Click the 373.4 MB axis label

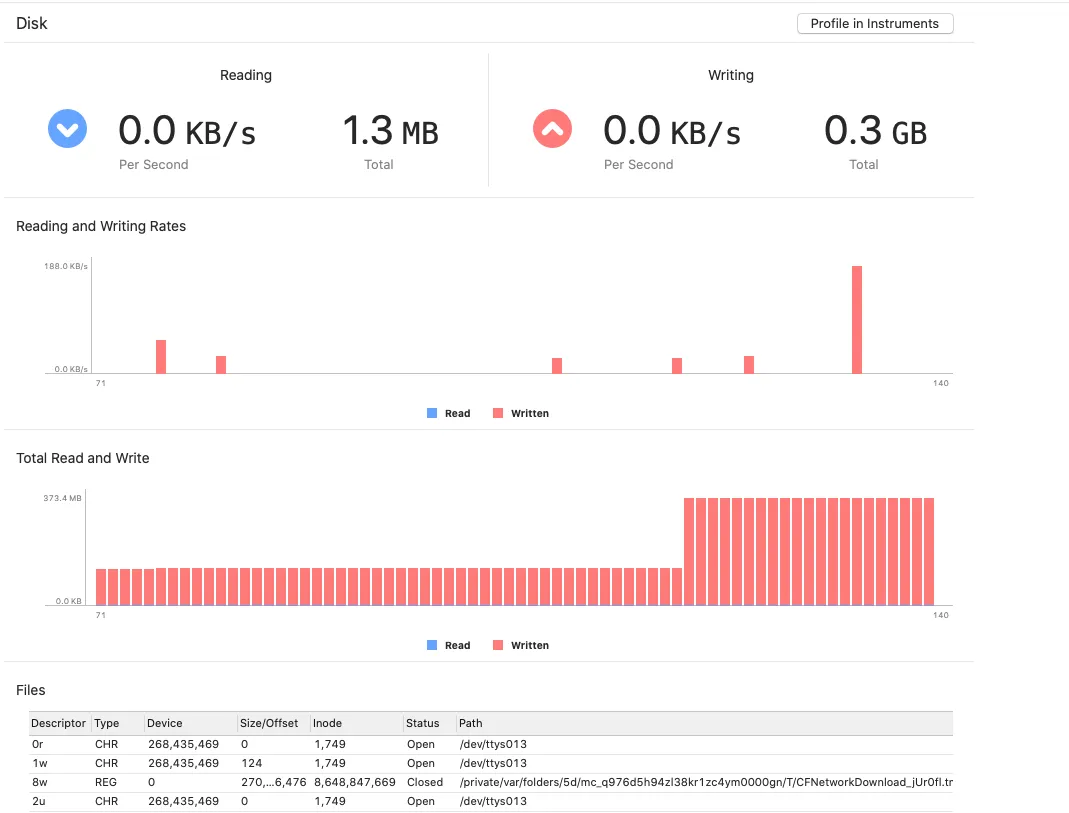(62, 498)
